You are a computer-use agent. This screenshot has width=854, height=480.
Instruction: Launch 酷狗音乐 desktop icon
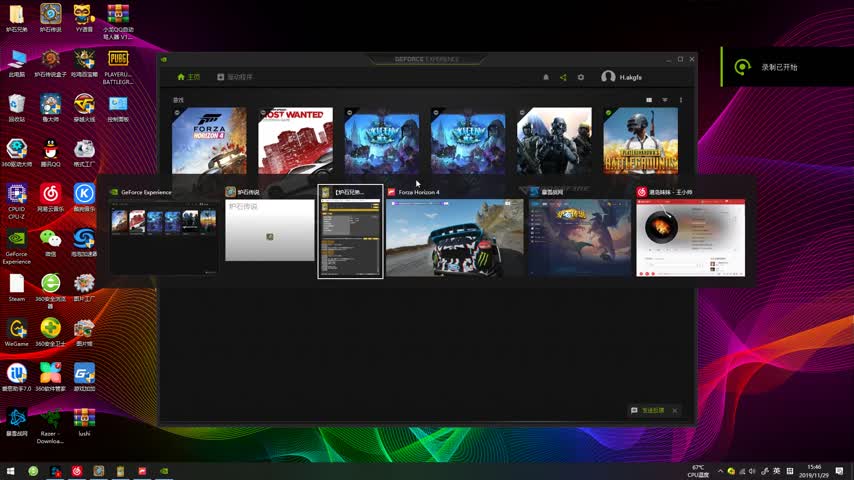tap(84, 198)
